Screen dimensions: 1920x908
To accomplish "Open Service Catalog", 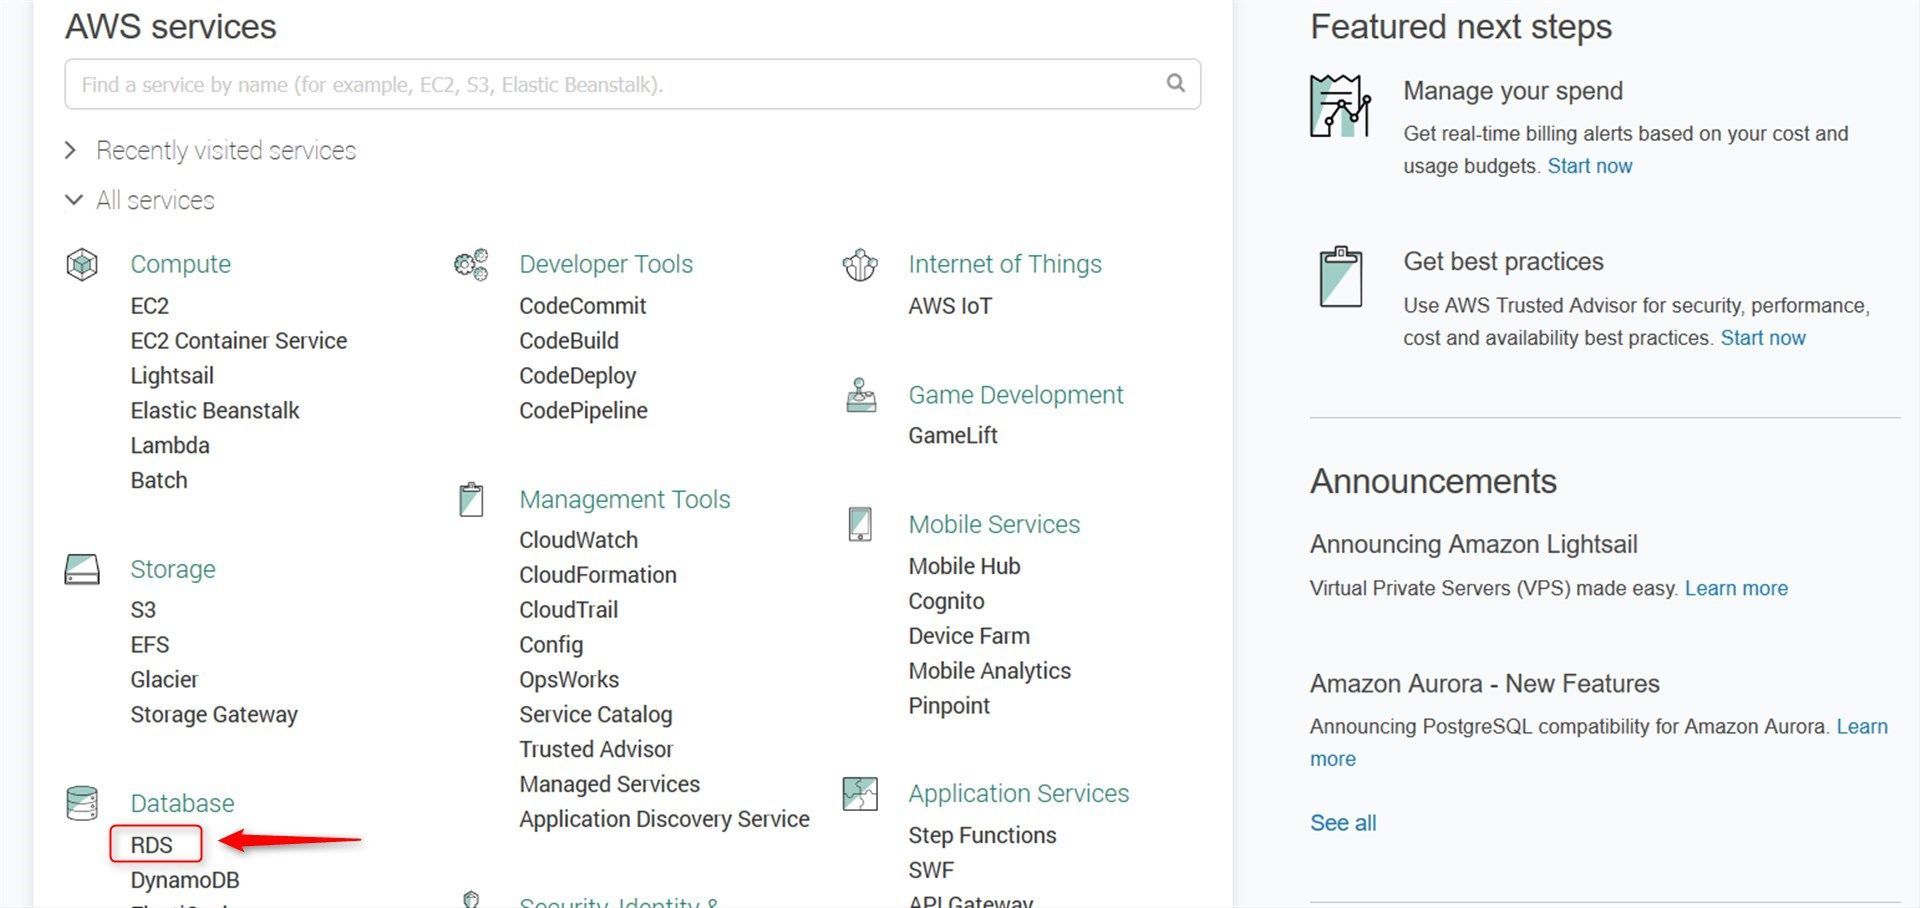I will click(x=596, y=715).
